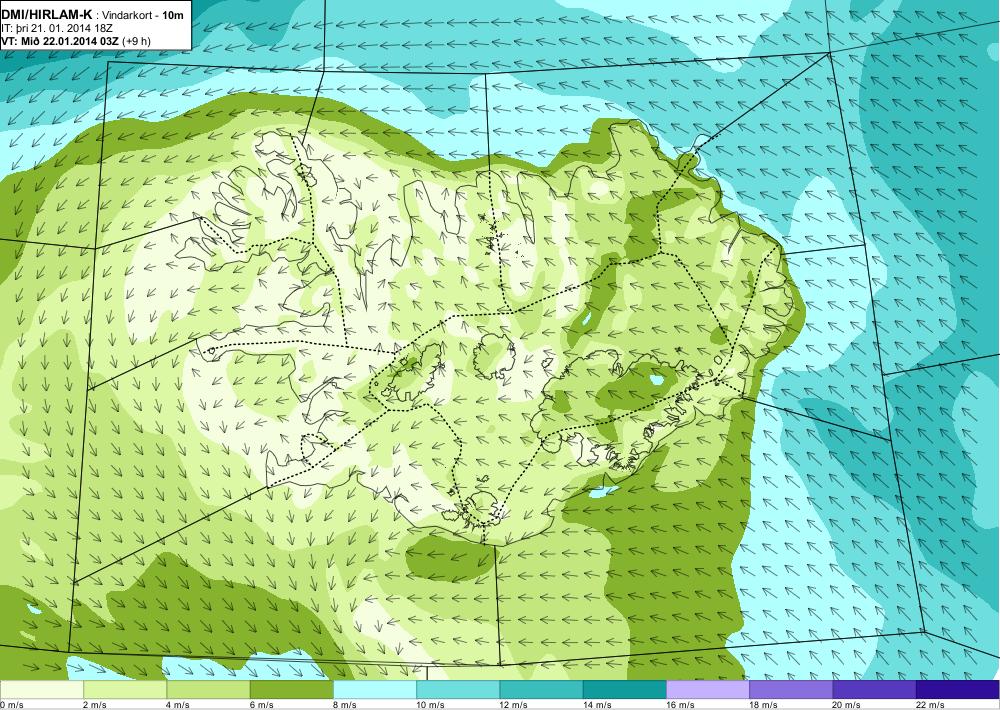Click the '4 m/s' legend label
This screenshot has height=710, width=1000.
tap(178, 705)
